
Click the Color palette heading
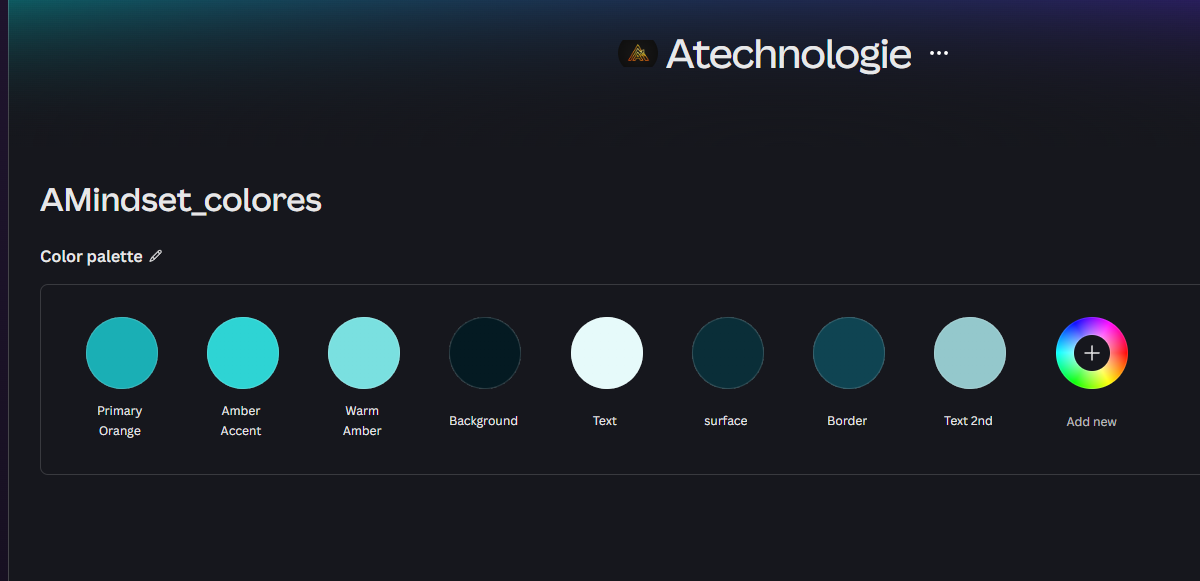(90, 256)
